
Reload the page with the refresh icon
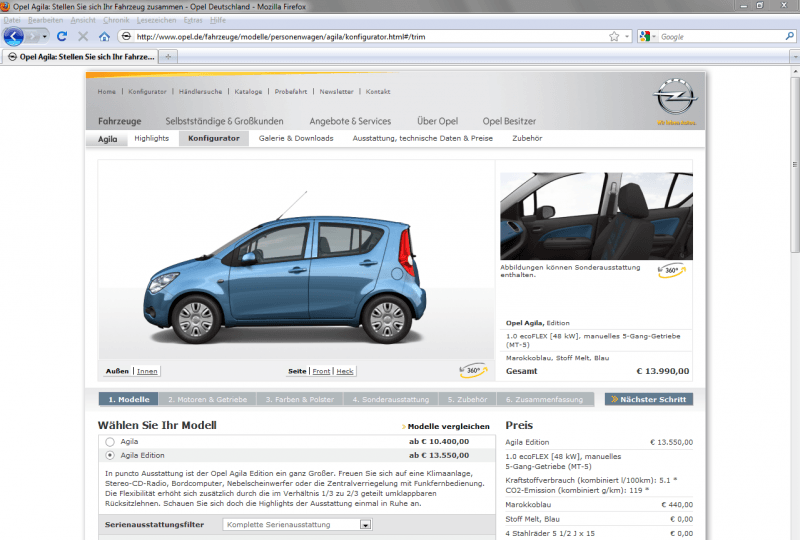62,36
